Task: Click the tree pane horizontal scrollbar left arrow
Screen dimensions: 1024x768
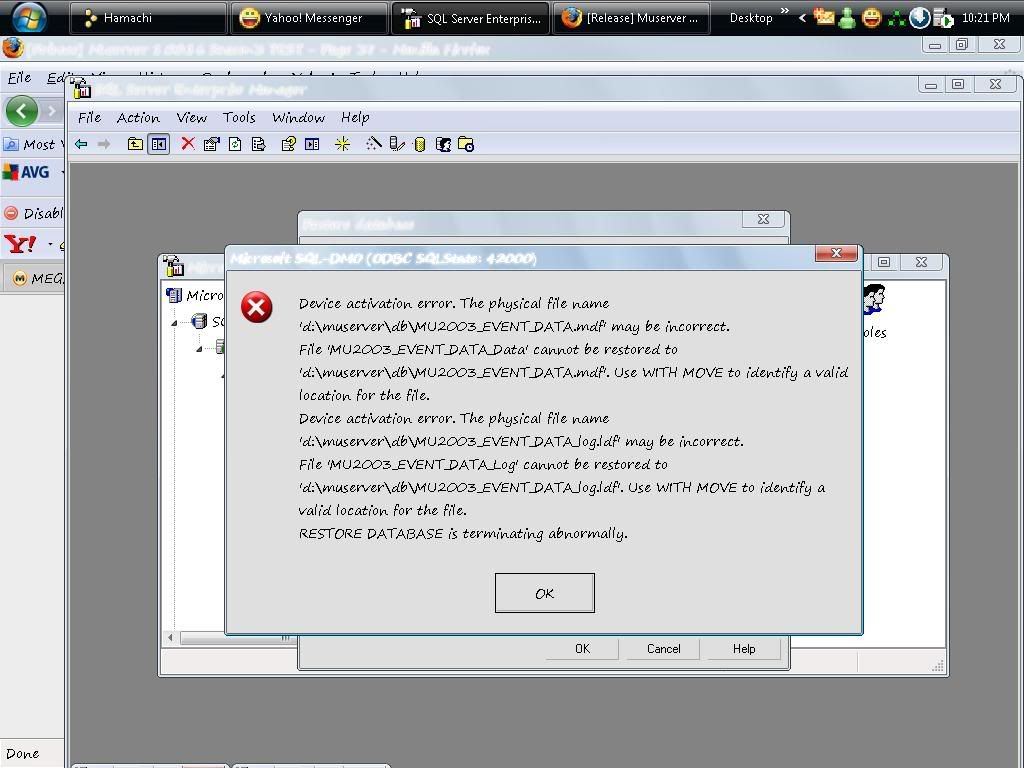Action: point(170,637)
